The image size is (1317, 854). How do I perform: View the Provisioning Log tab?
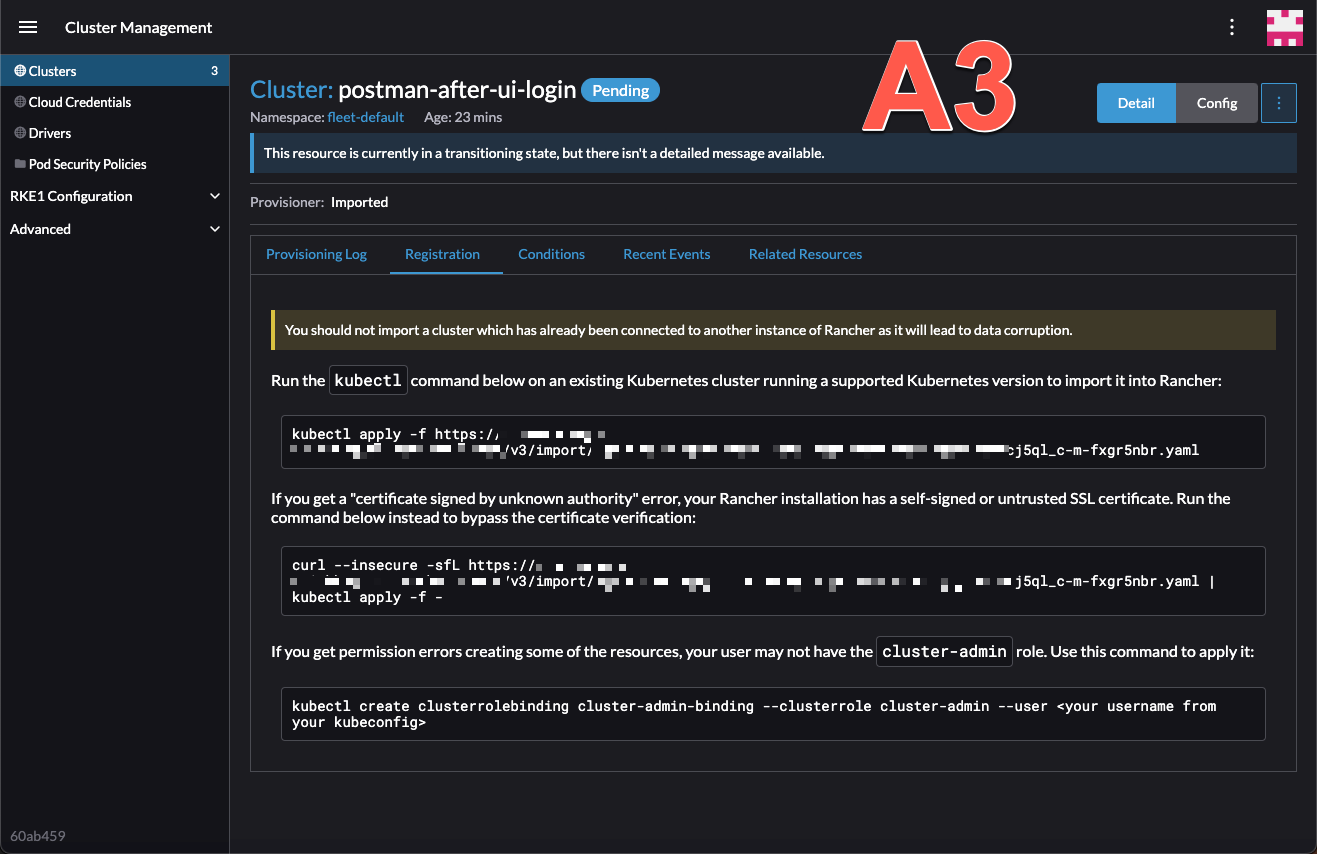316,254
